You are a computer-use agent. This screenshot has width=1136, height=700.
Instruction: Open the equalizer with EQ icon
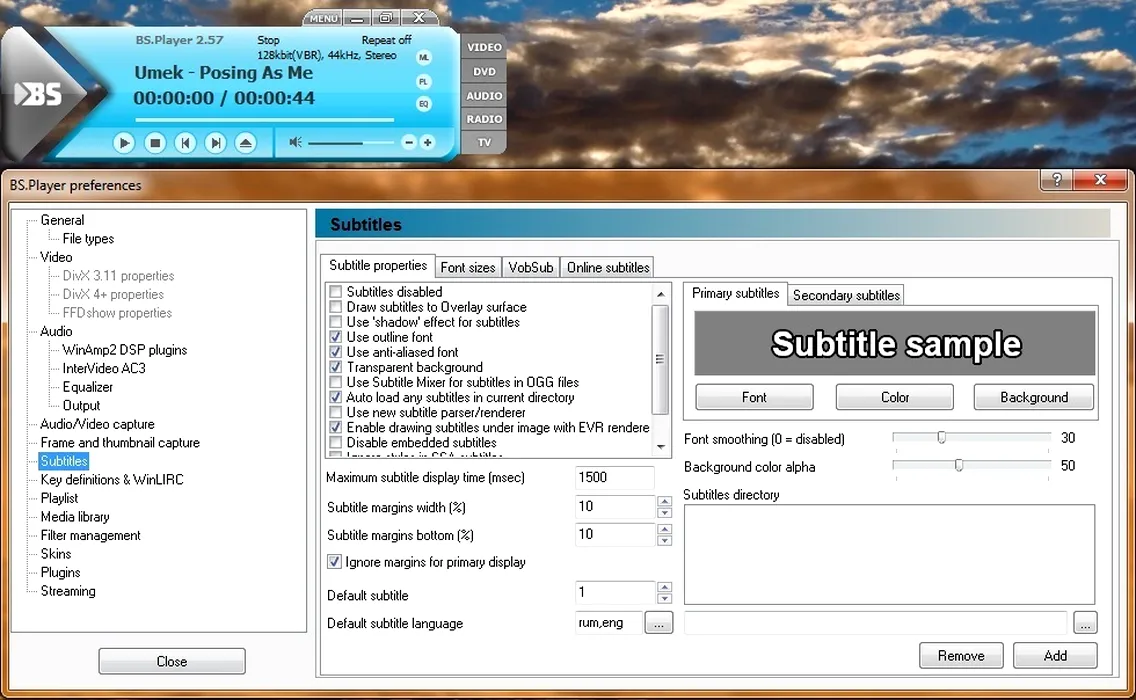coord(423,104)
